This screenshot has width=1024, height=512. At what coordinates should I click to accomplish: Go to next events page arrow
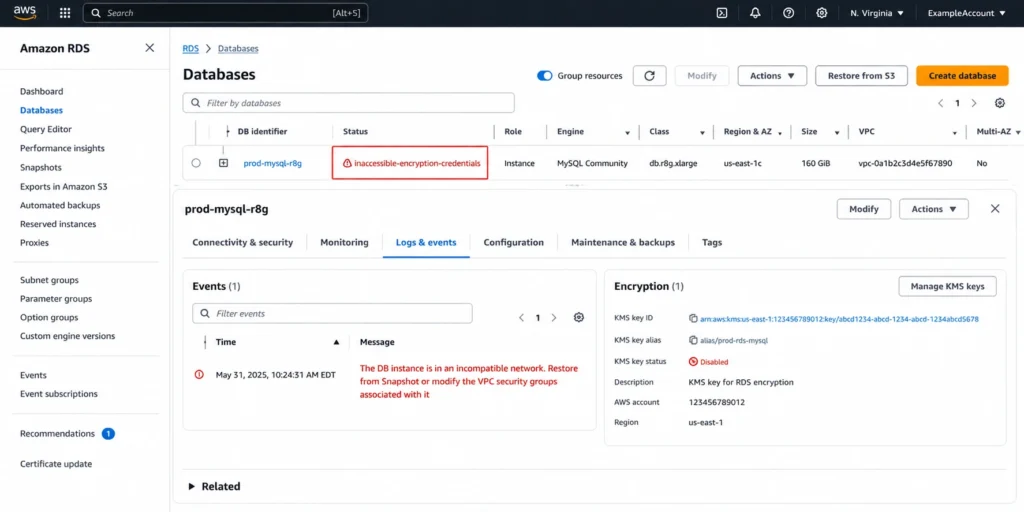pos(554,317)
